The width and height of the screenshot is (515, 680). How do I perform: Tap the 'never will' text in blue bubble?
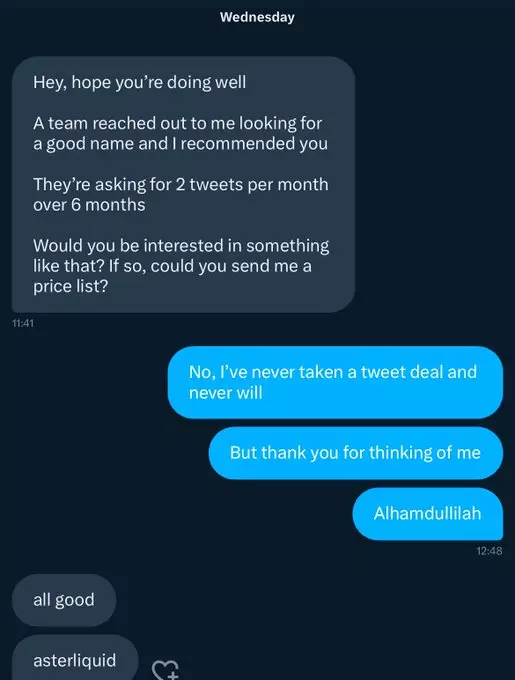(225, 393)
